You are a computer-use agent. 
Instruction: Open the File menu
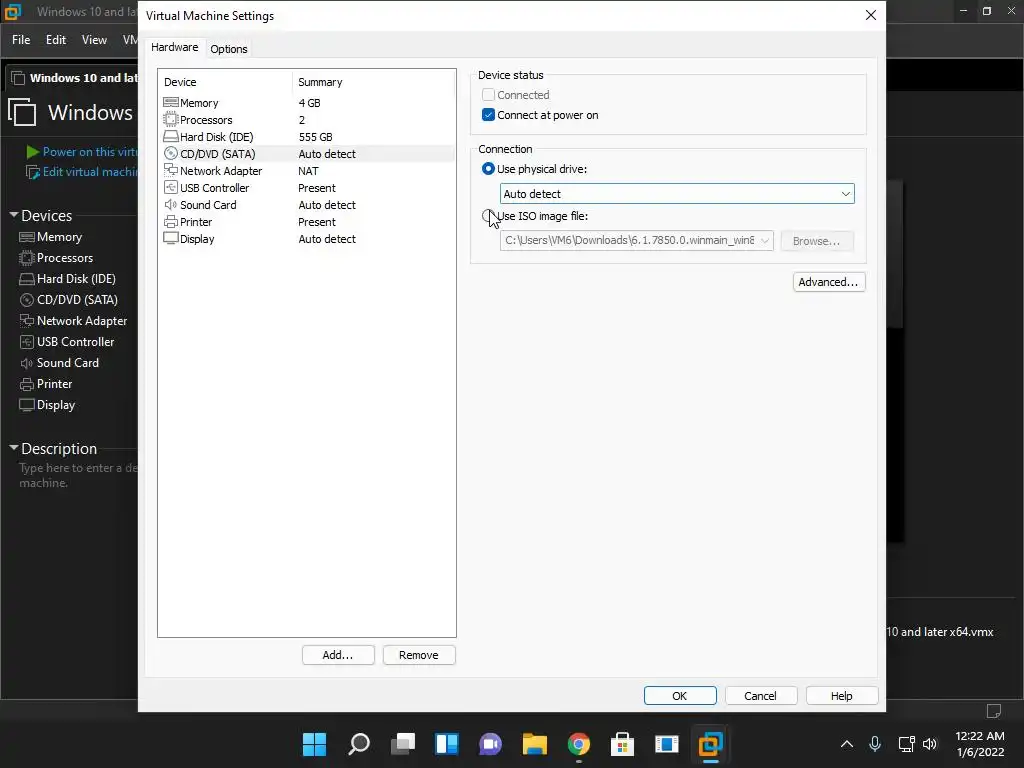[21, 40]
